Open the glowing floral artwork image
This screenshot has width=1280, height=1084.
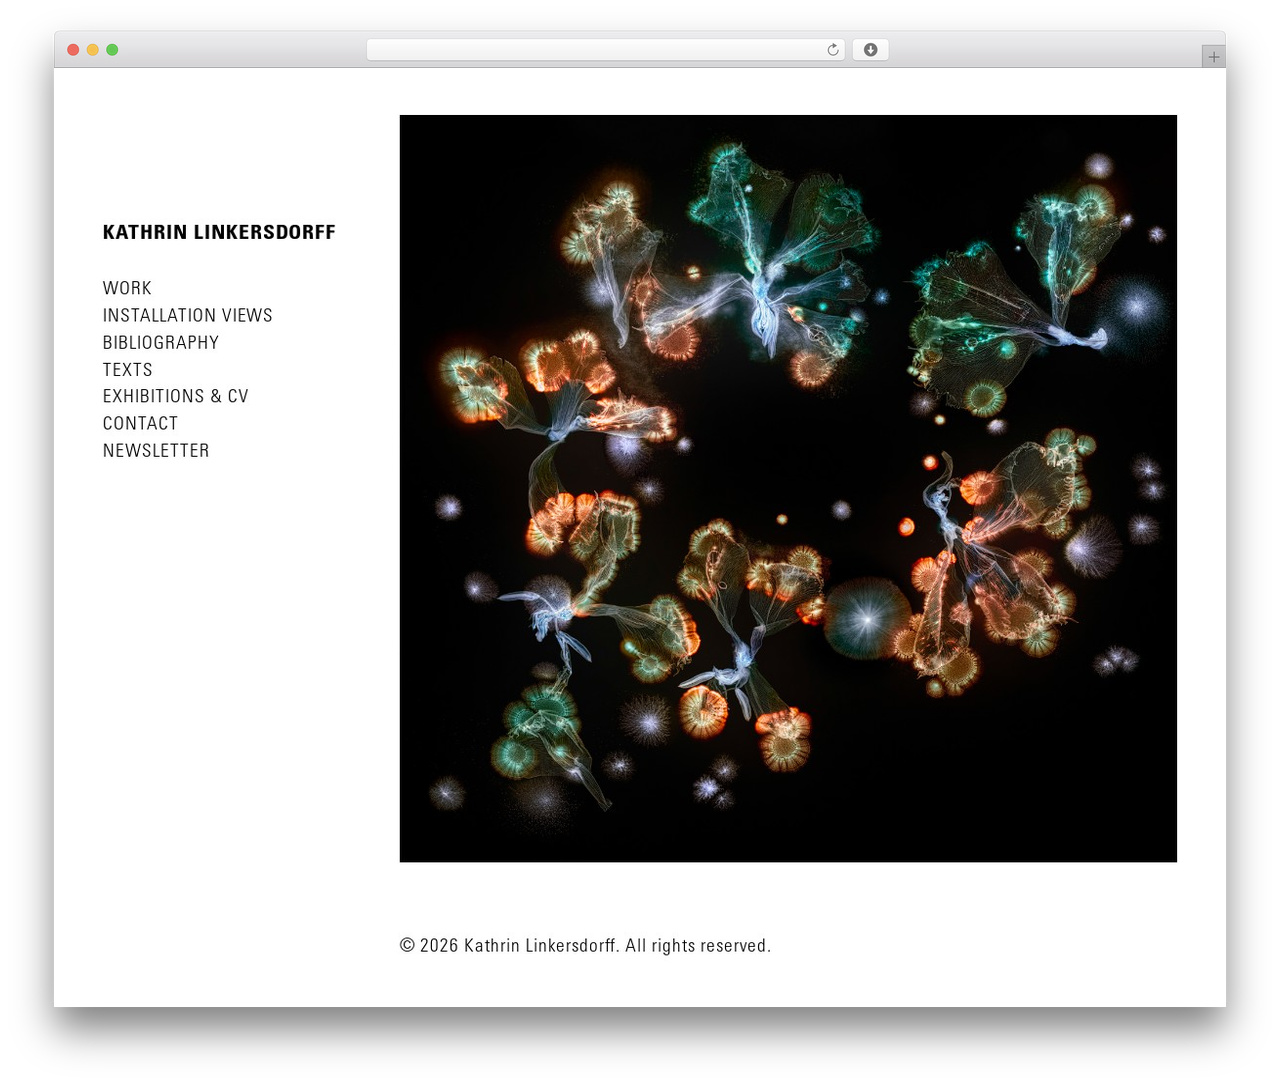tap(788, 488)
